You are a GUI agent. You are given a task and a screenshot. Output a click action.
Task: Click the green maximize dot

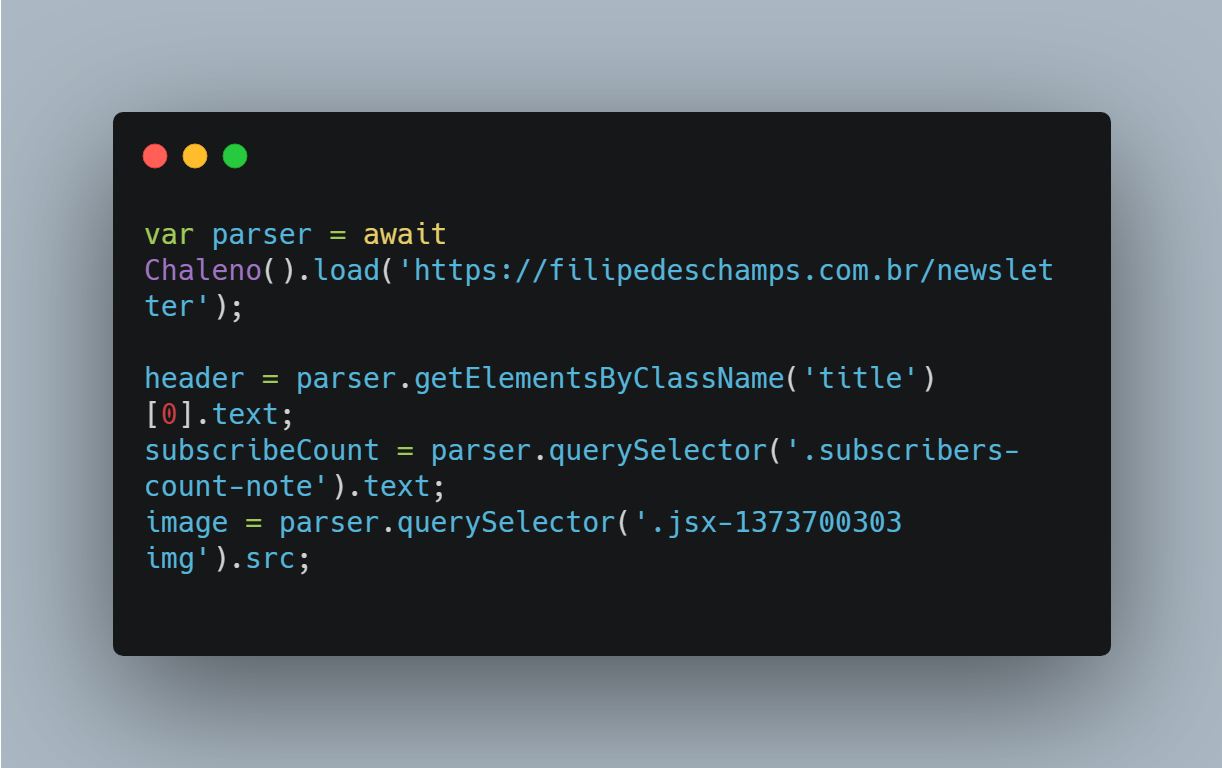(x=235, y=156)
